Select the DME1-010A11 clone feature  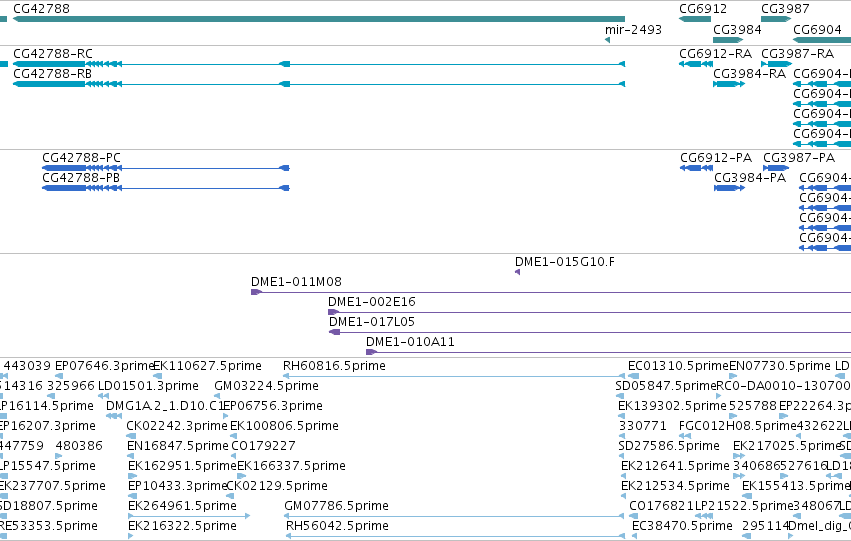click(608, 352)
